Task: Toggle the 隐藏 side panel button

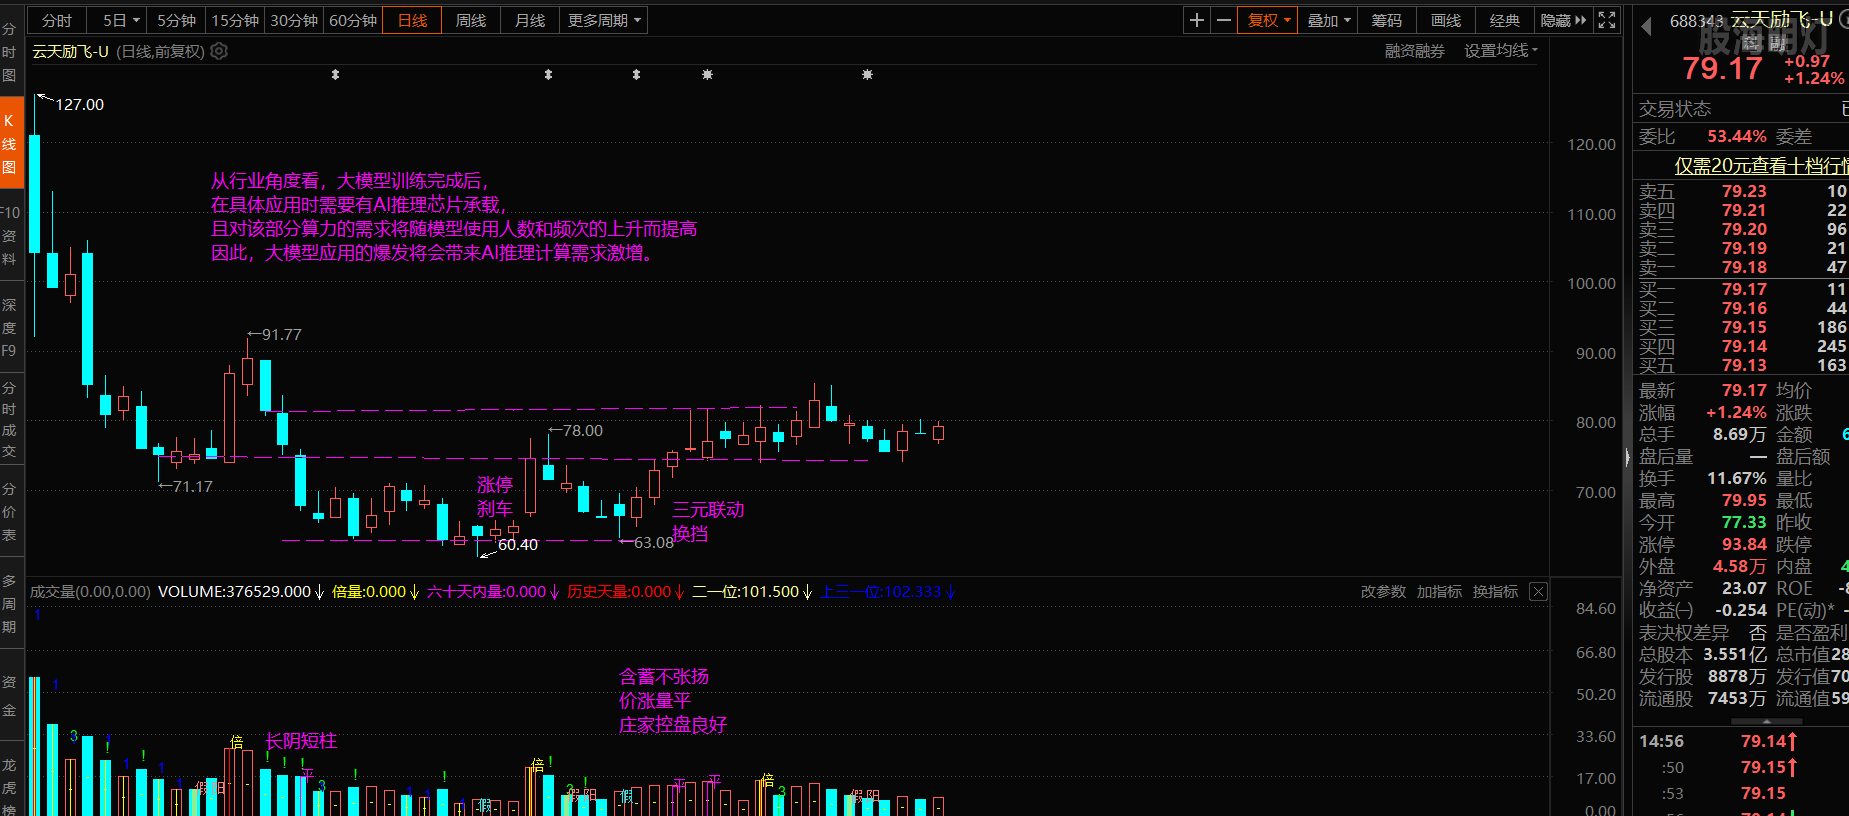Action: (x=1563, y=20)
